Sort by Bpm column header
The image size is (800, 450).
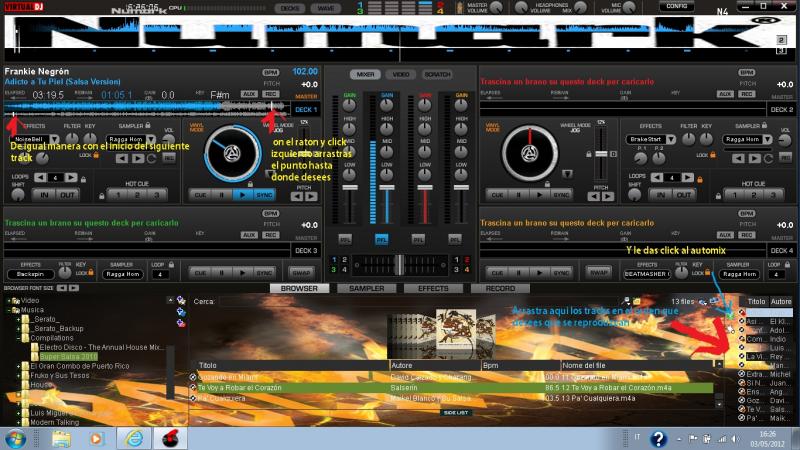click(x=520, y=365)
